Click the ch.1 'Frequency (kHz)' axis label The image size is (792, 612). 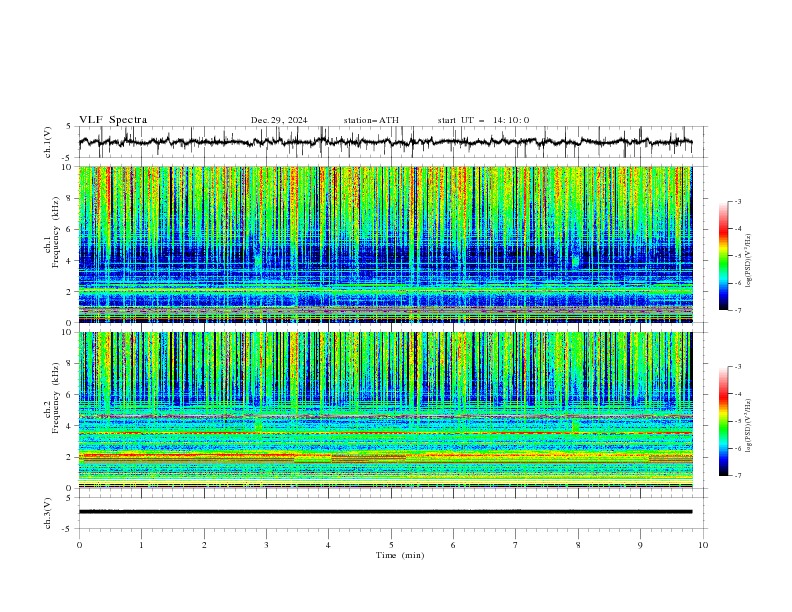point(55,232)
